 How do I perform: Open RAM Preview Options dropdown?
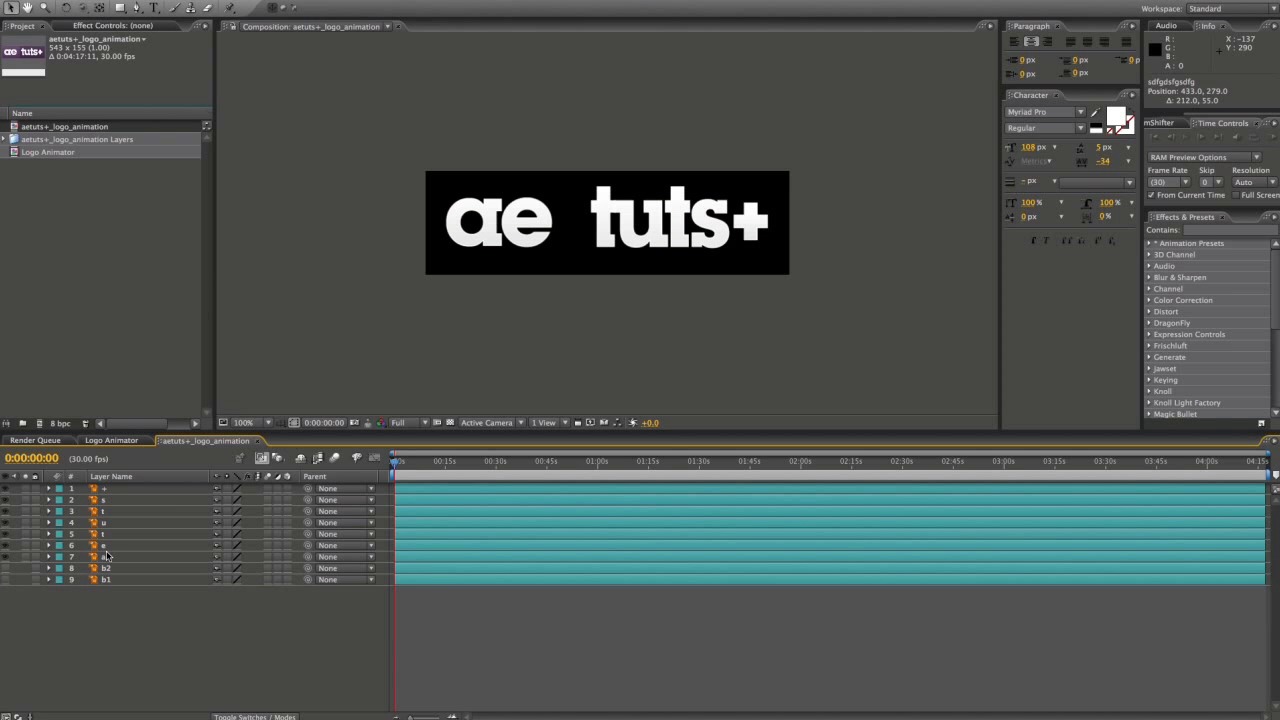coord(1205,157)
